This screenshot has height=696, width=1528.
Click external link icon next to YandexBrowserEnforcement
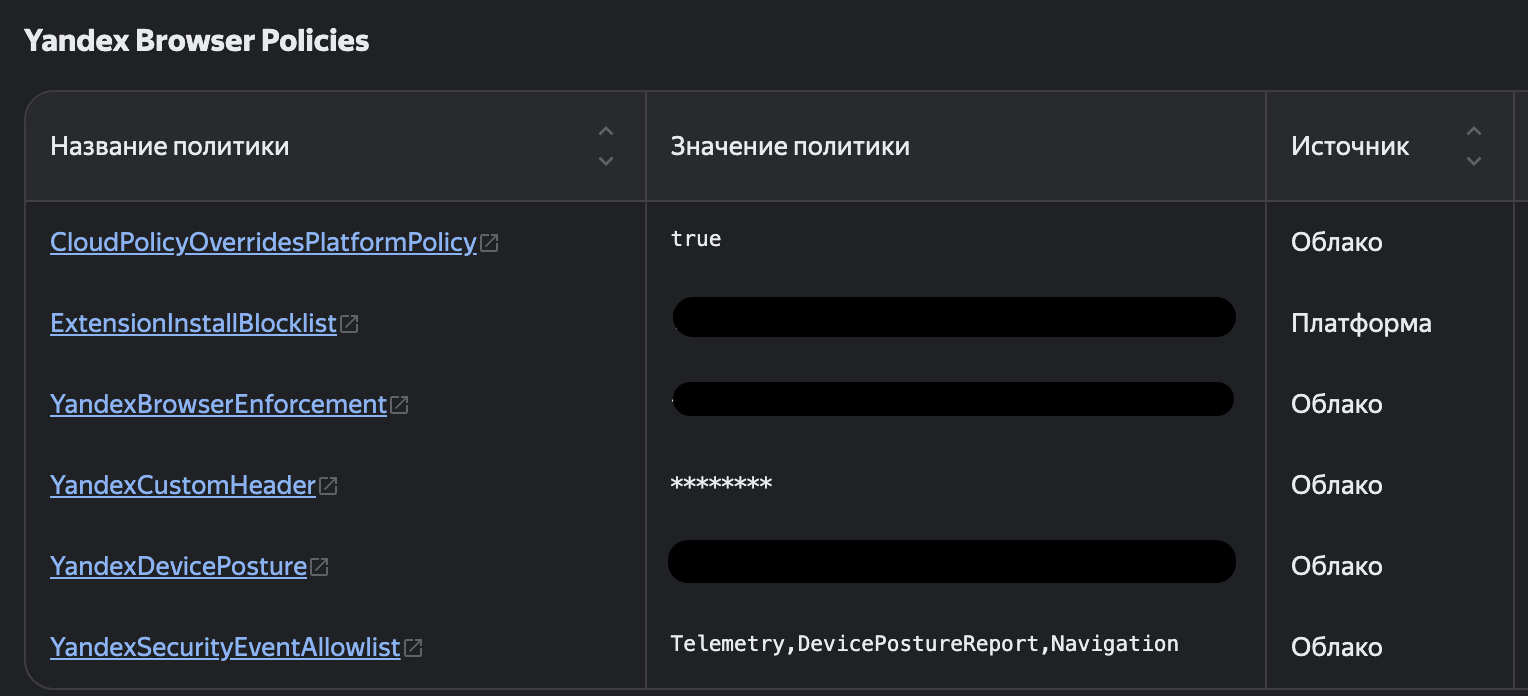400,405
